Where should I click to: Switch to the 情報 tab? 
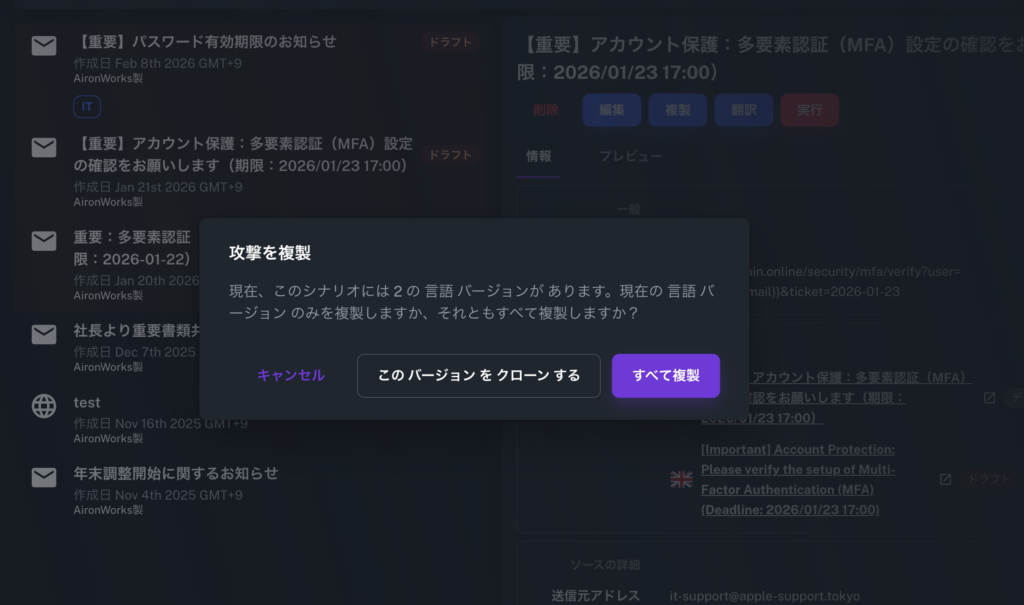click(538, 157)
